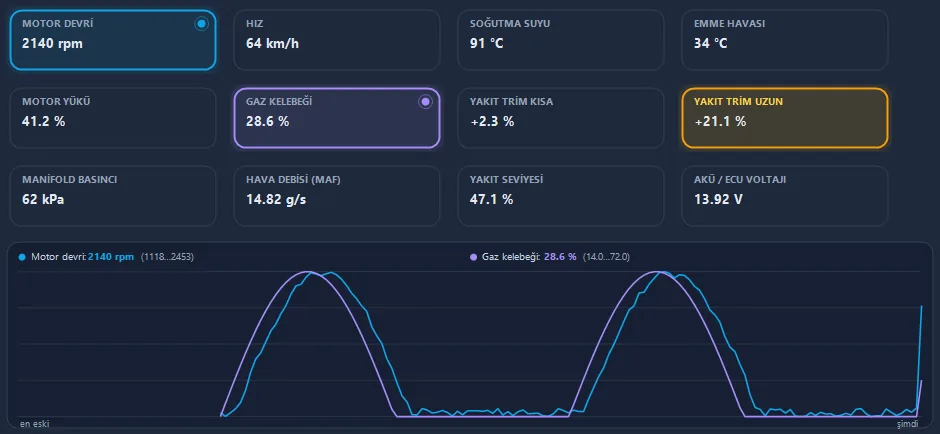Click the range text (14.0...72.0)

pos(606,257)
